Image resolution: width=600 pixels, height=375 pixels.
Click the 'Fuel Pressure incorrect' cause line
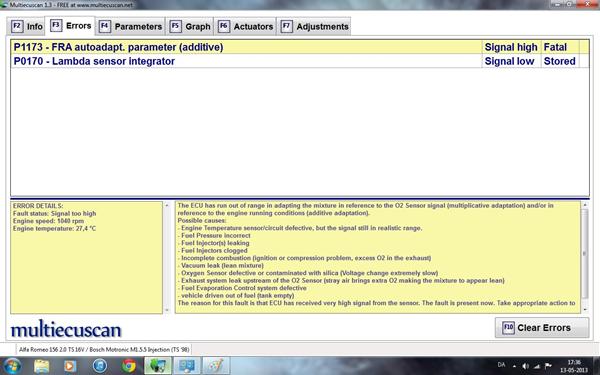214,235
